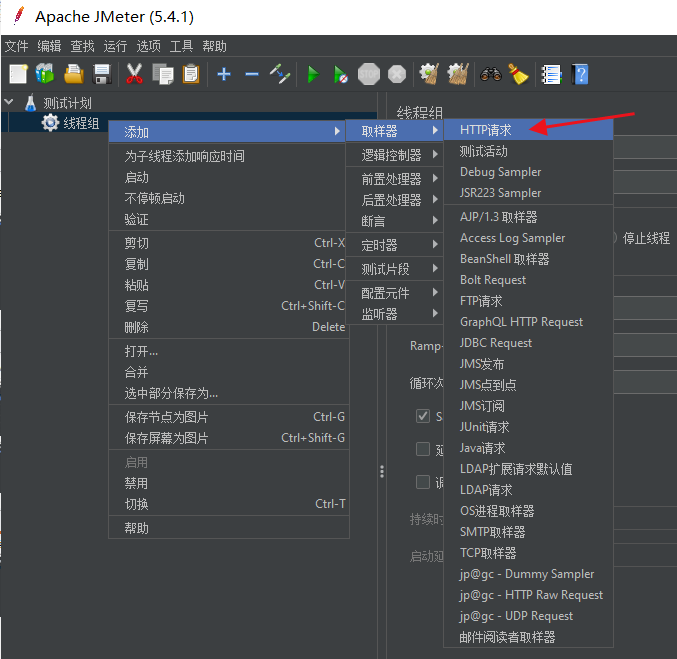Choose HTTP请求 sampler

pyautogui.click(x=528, y=130)
